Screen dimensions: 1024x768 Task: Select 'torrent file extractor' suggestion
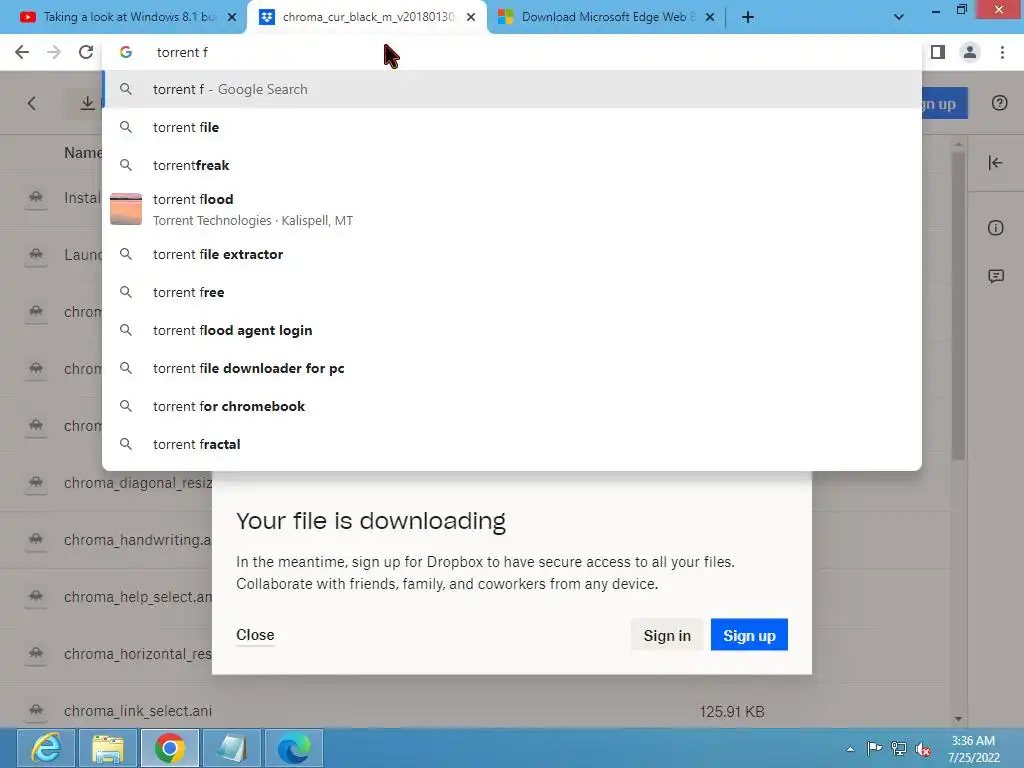click(x=512, y=255)
